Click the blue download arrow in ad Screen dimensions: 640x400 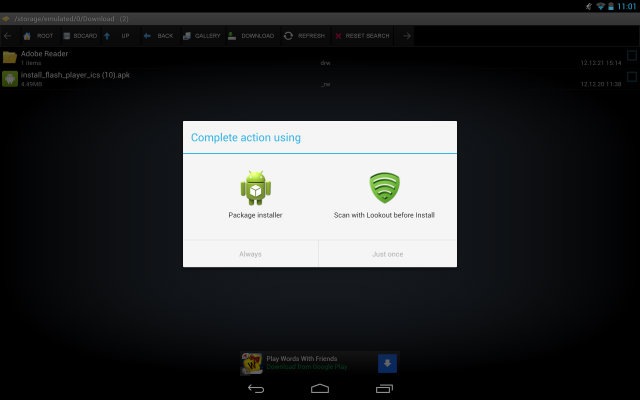(386, 362)
